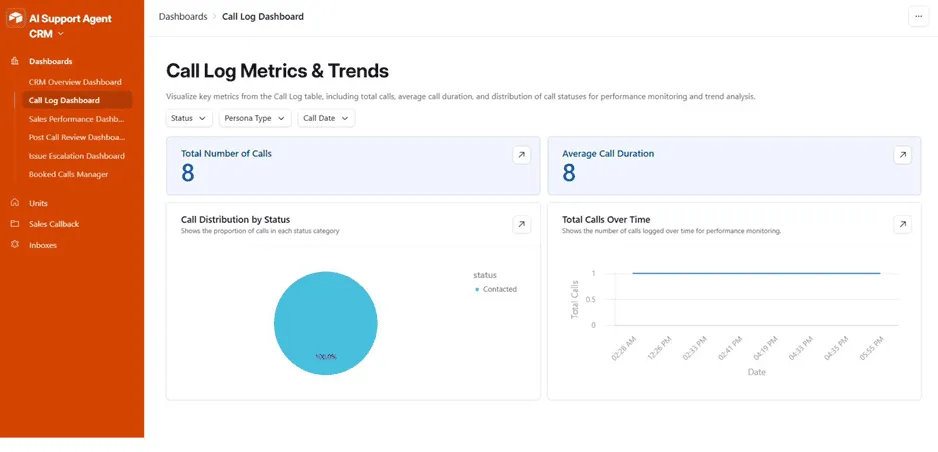Click the Units home icon
This screenshot has width=938, height=452.
(15, 203)
